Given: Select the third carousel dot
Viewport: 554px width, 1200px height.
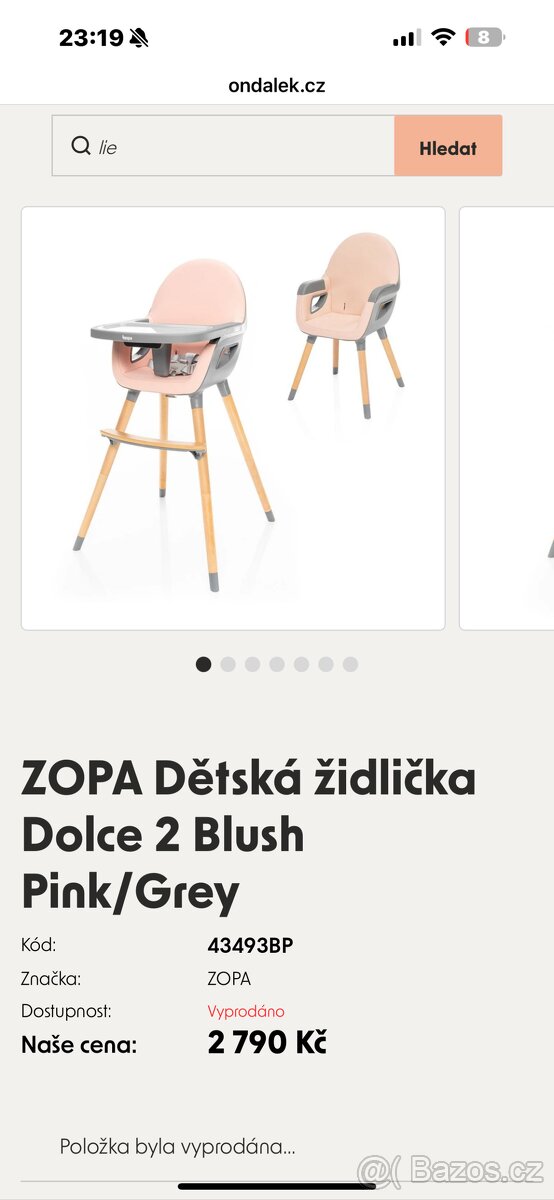Looking at the screenshot, I should tap(252, 664).
